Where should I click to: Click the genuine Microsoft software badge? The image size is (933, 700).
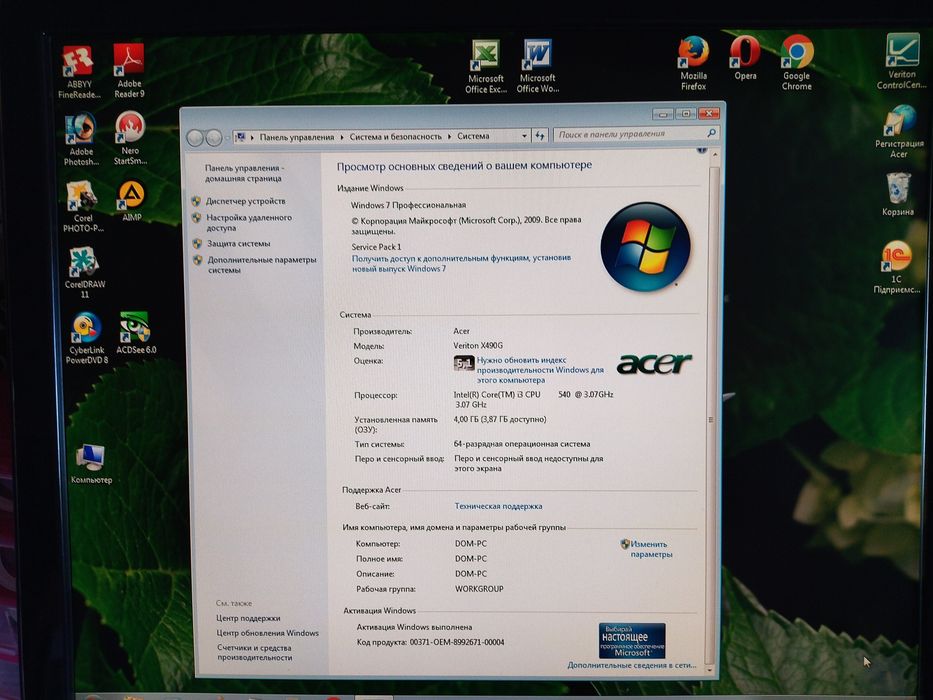coord(632,640)
